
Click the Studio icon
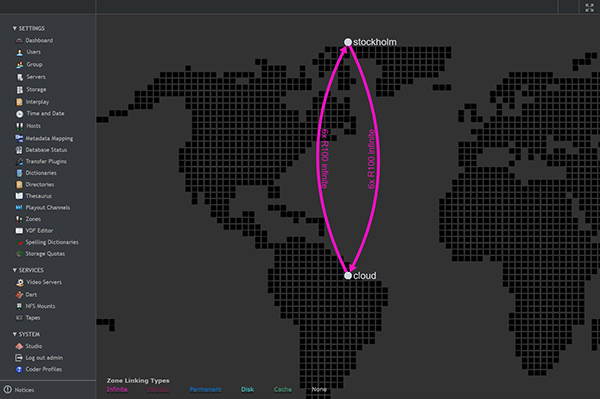point(19,346)
